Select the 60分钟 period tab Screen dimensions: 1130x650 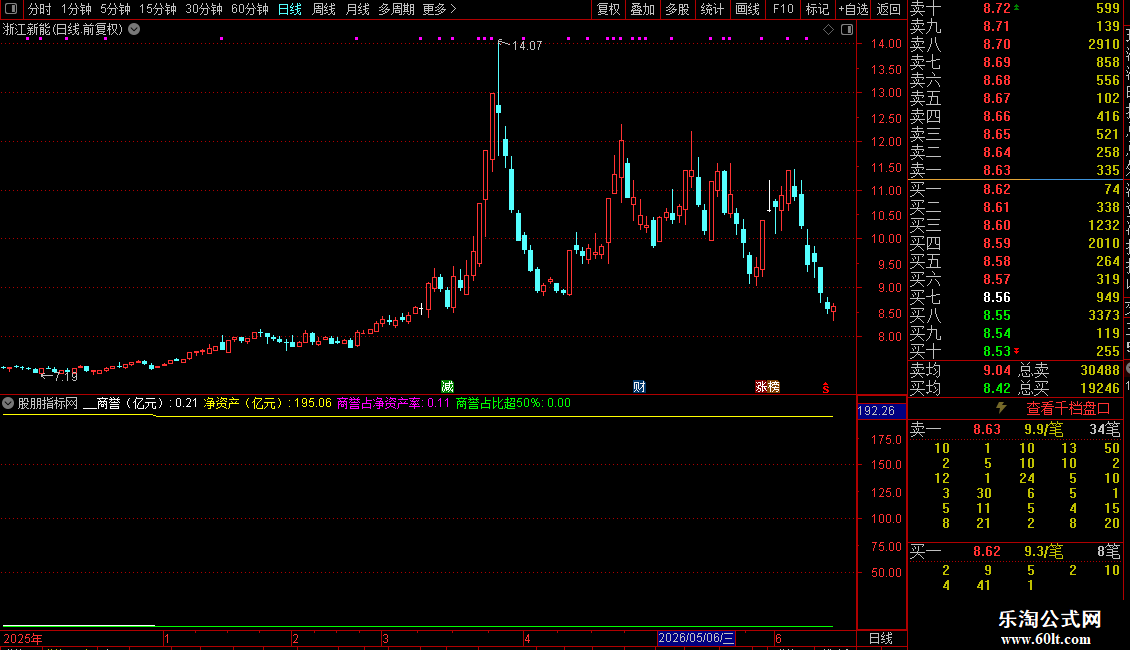pos(250,9)
